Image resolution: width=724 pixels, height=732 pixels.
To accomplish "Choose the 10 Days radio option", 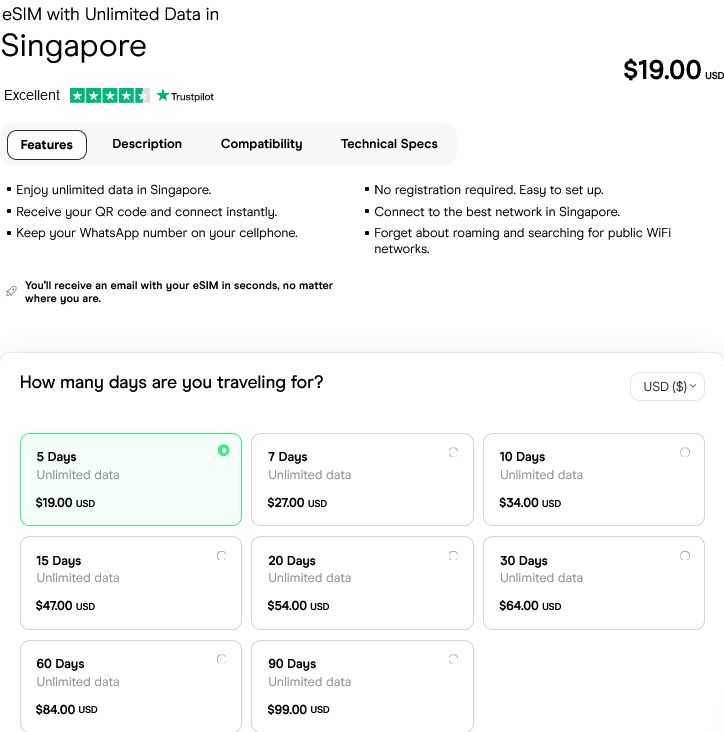I will pyautogui.click(x=685, y=452).
